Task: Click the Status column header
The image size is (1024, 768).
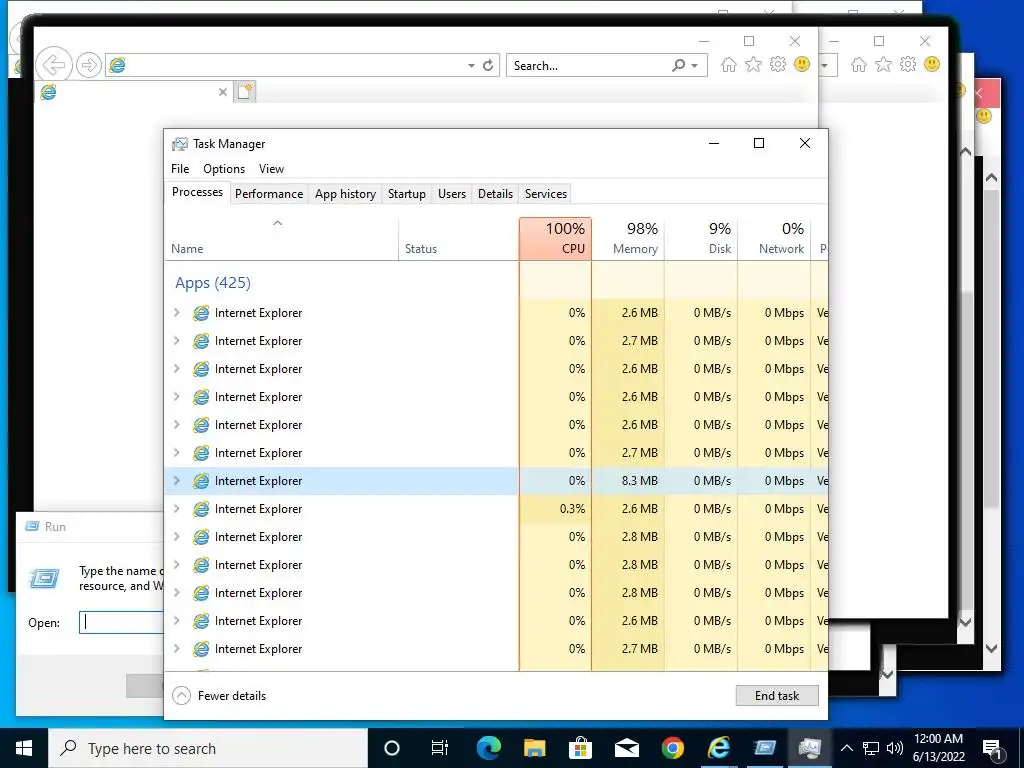Action: tap(458, 239)
